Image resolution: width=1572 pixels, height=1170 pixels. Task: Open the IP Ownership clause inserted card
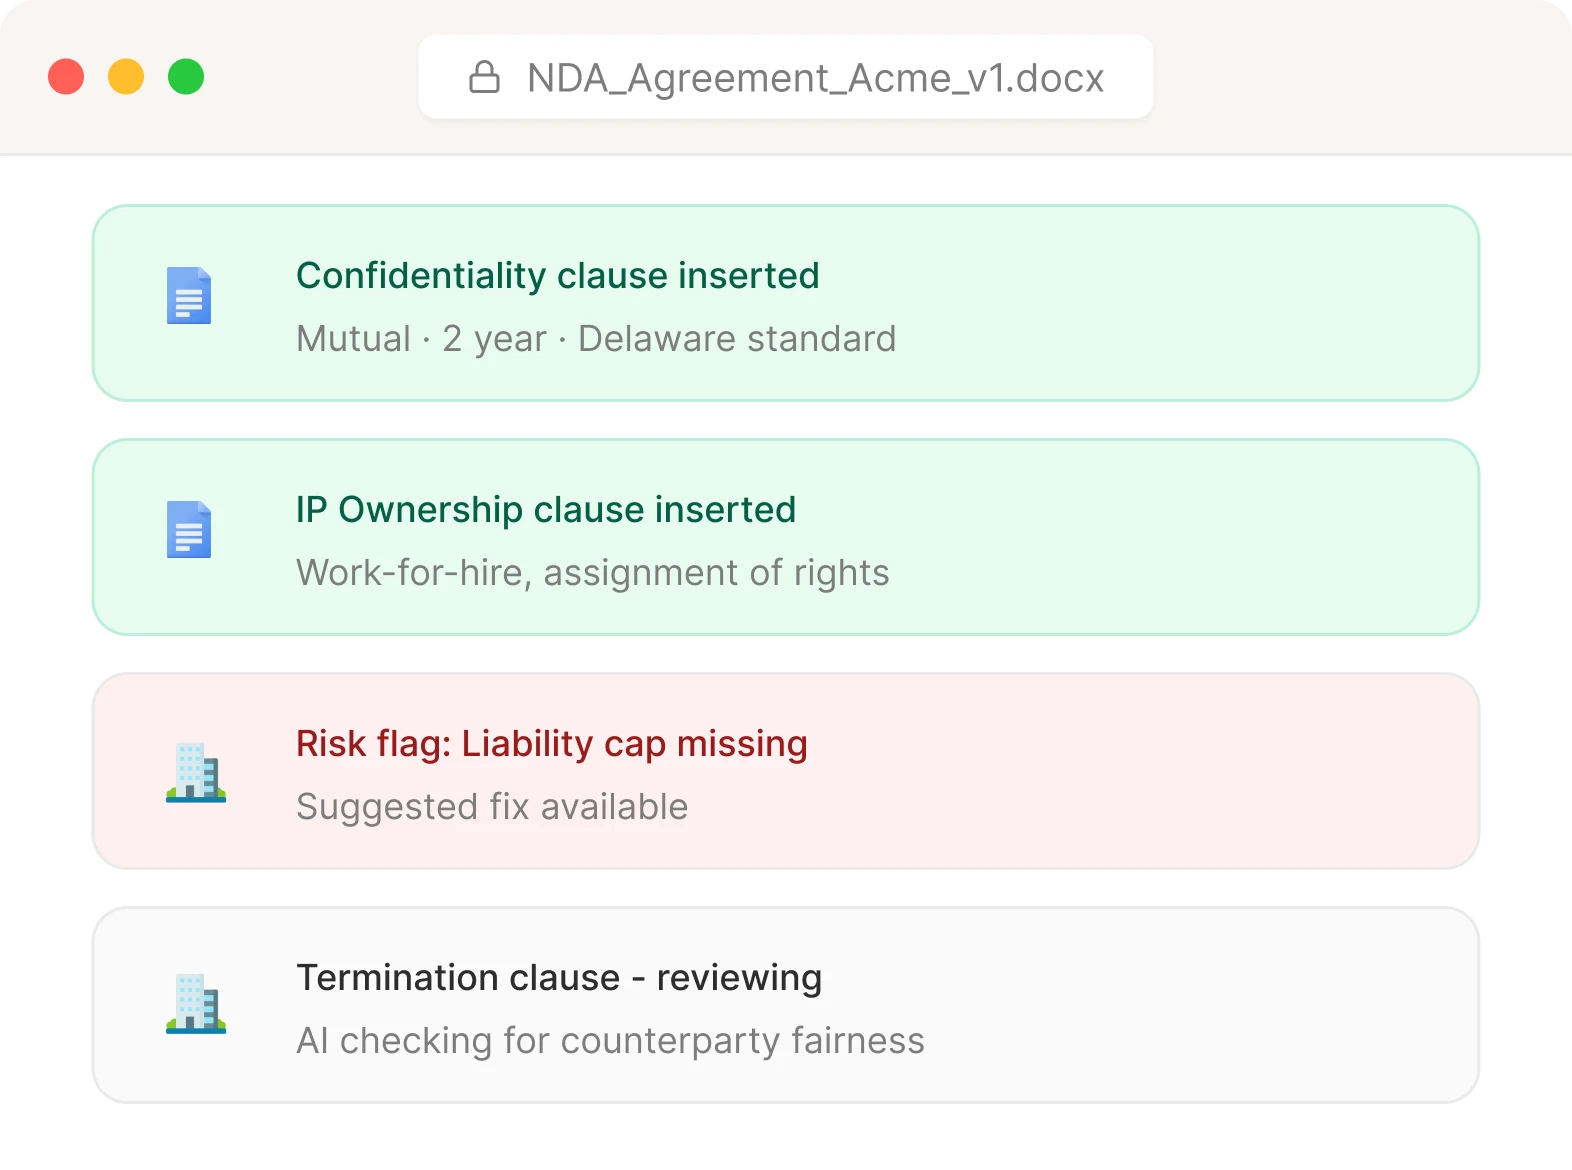click(786, 537)
